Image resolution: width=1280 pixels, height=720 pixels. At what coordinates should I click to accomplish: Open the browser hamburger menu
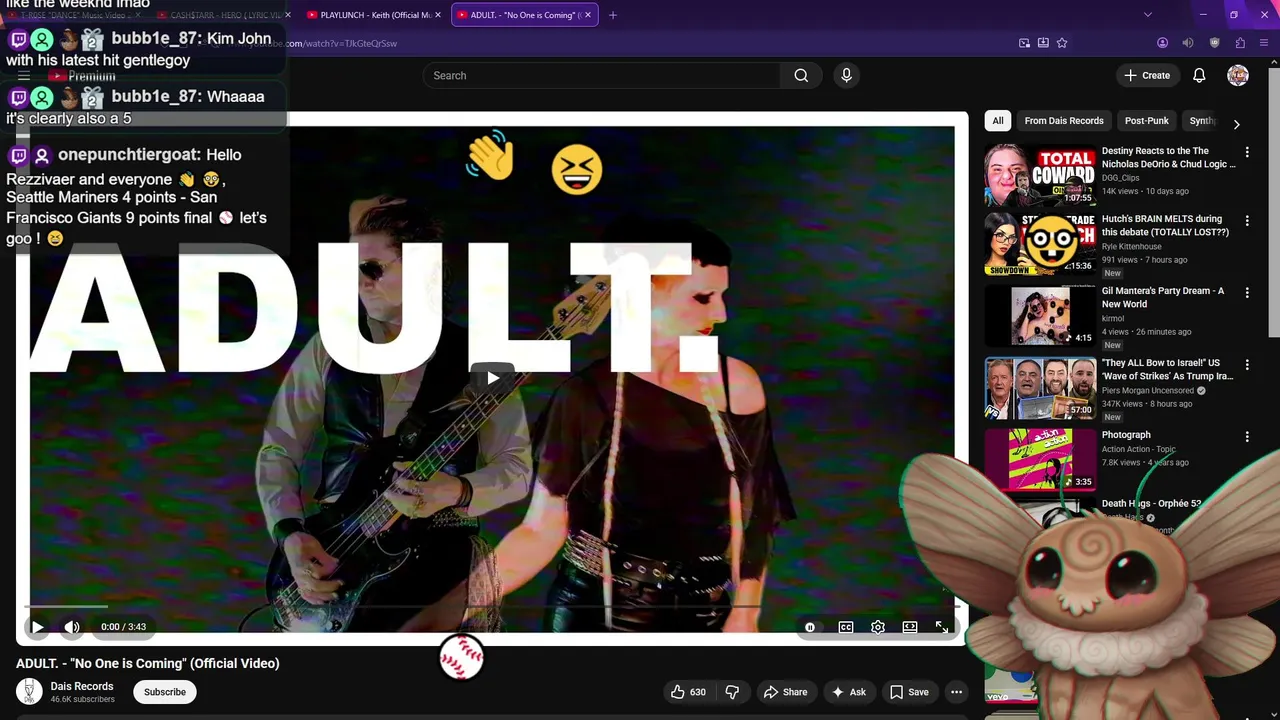1265,43
